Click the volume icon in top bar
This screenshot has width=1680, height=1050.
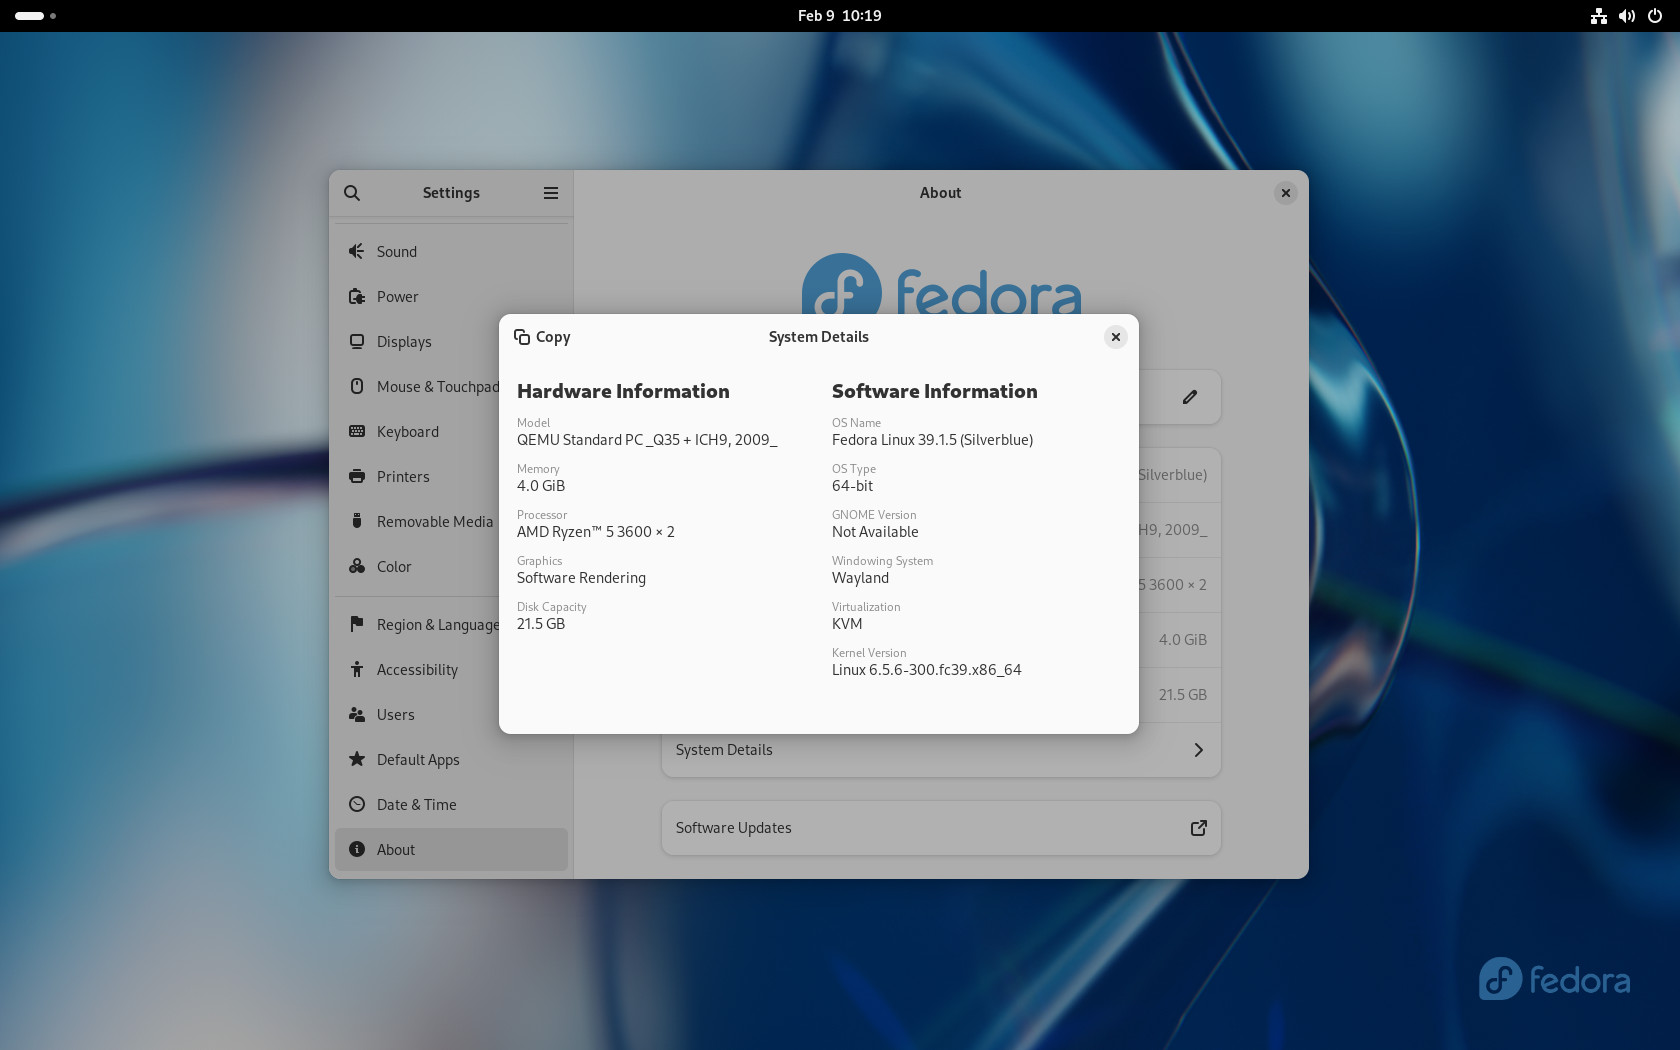[1627, 16]
